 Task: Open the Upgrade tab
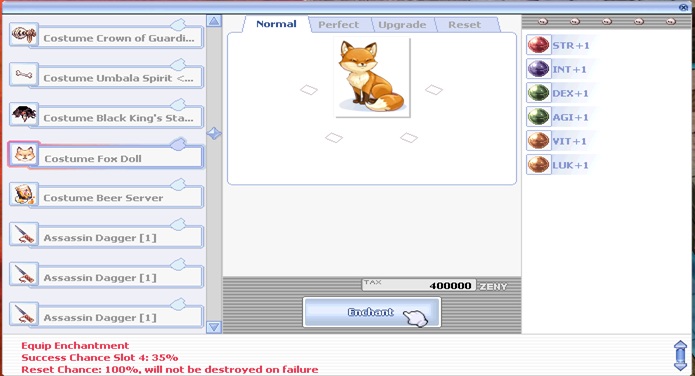[402, 25]
